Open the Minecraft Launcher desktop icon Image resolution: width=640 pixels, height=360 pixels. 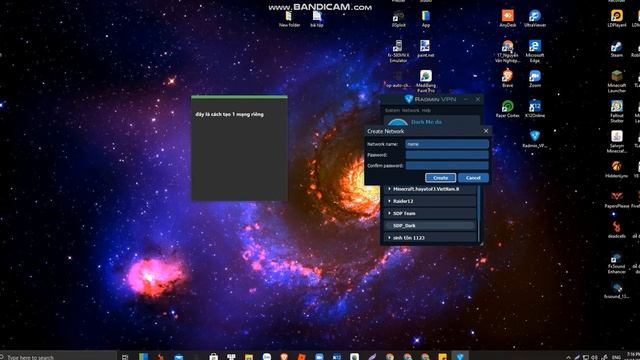617,81
